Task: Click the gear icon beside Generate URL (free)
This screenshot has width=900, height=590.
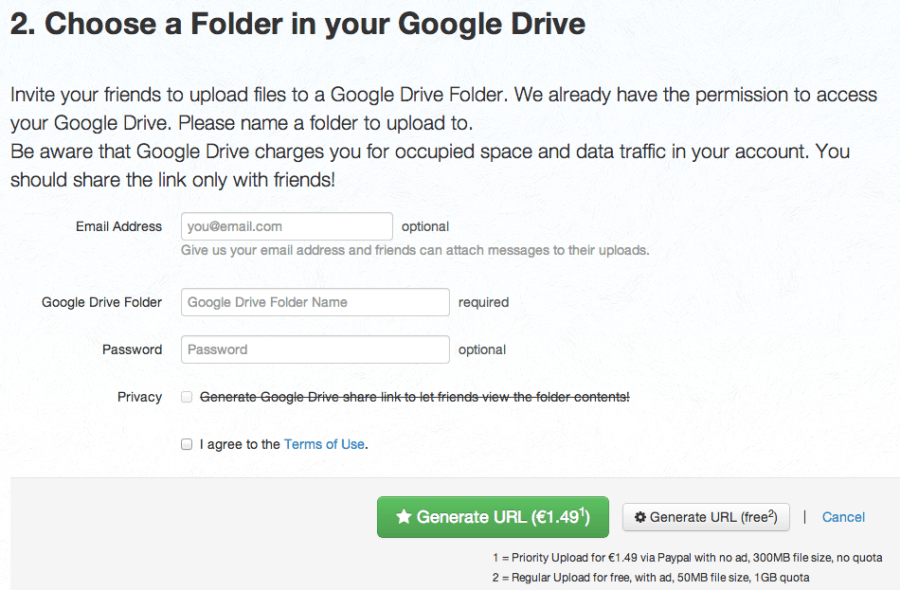Action: point(640,517)
